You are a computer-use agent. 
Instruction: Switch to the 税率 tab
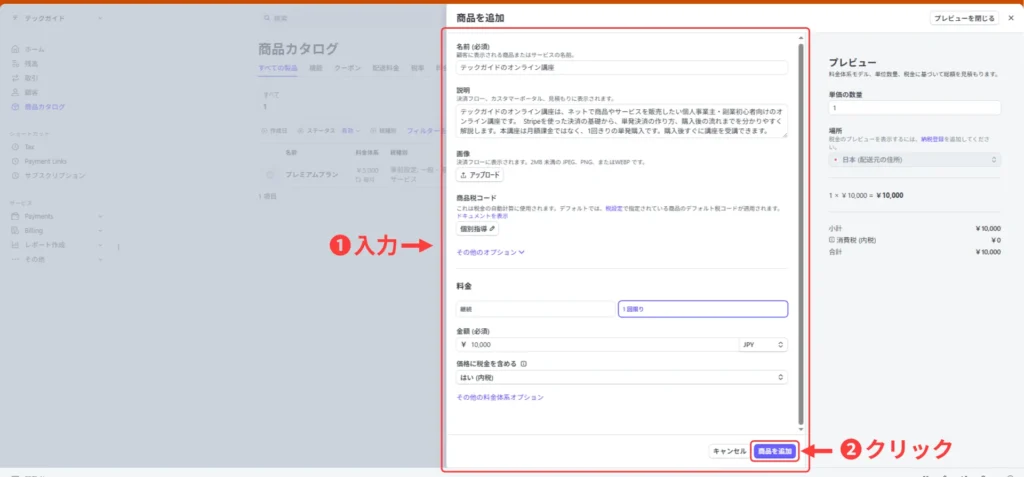click(417, 68)
